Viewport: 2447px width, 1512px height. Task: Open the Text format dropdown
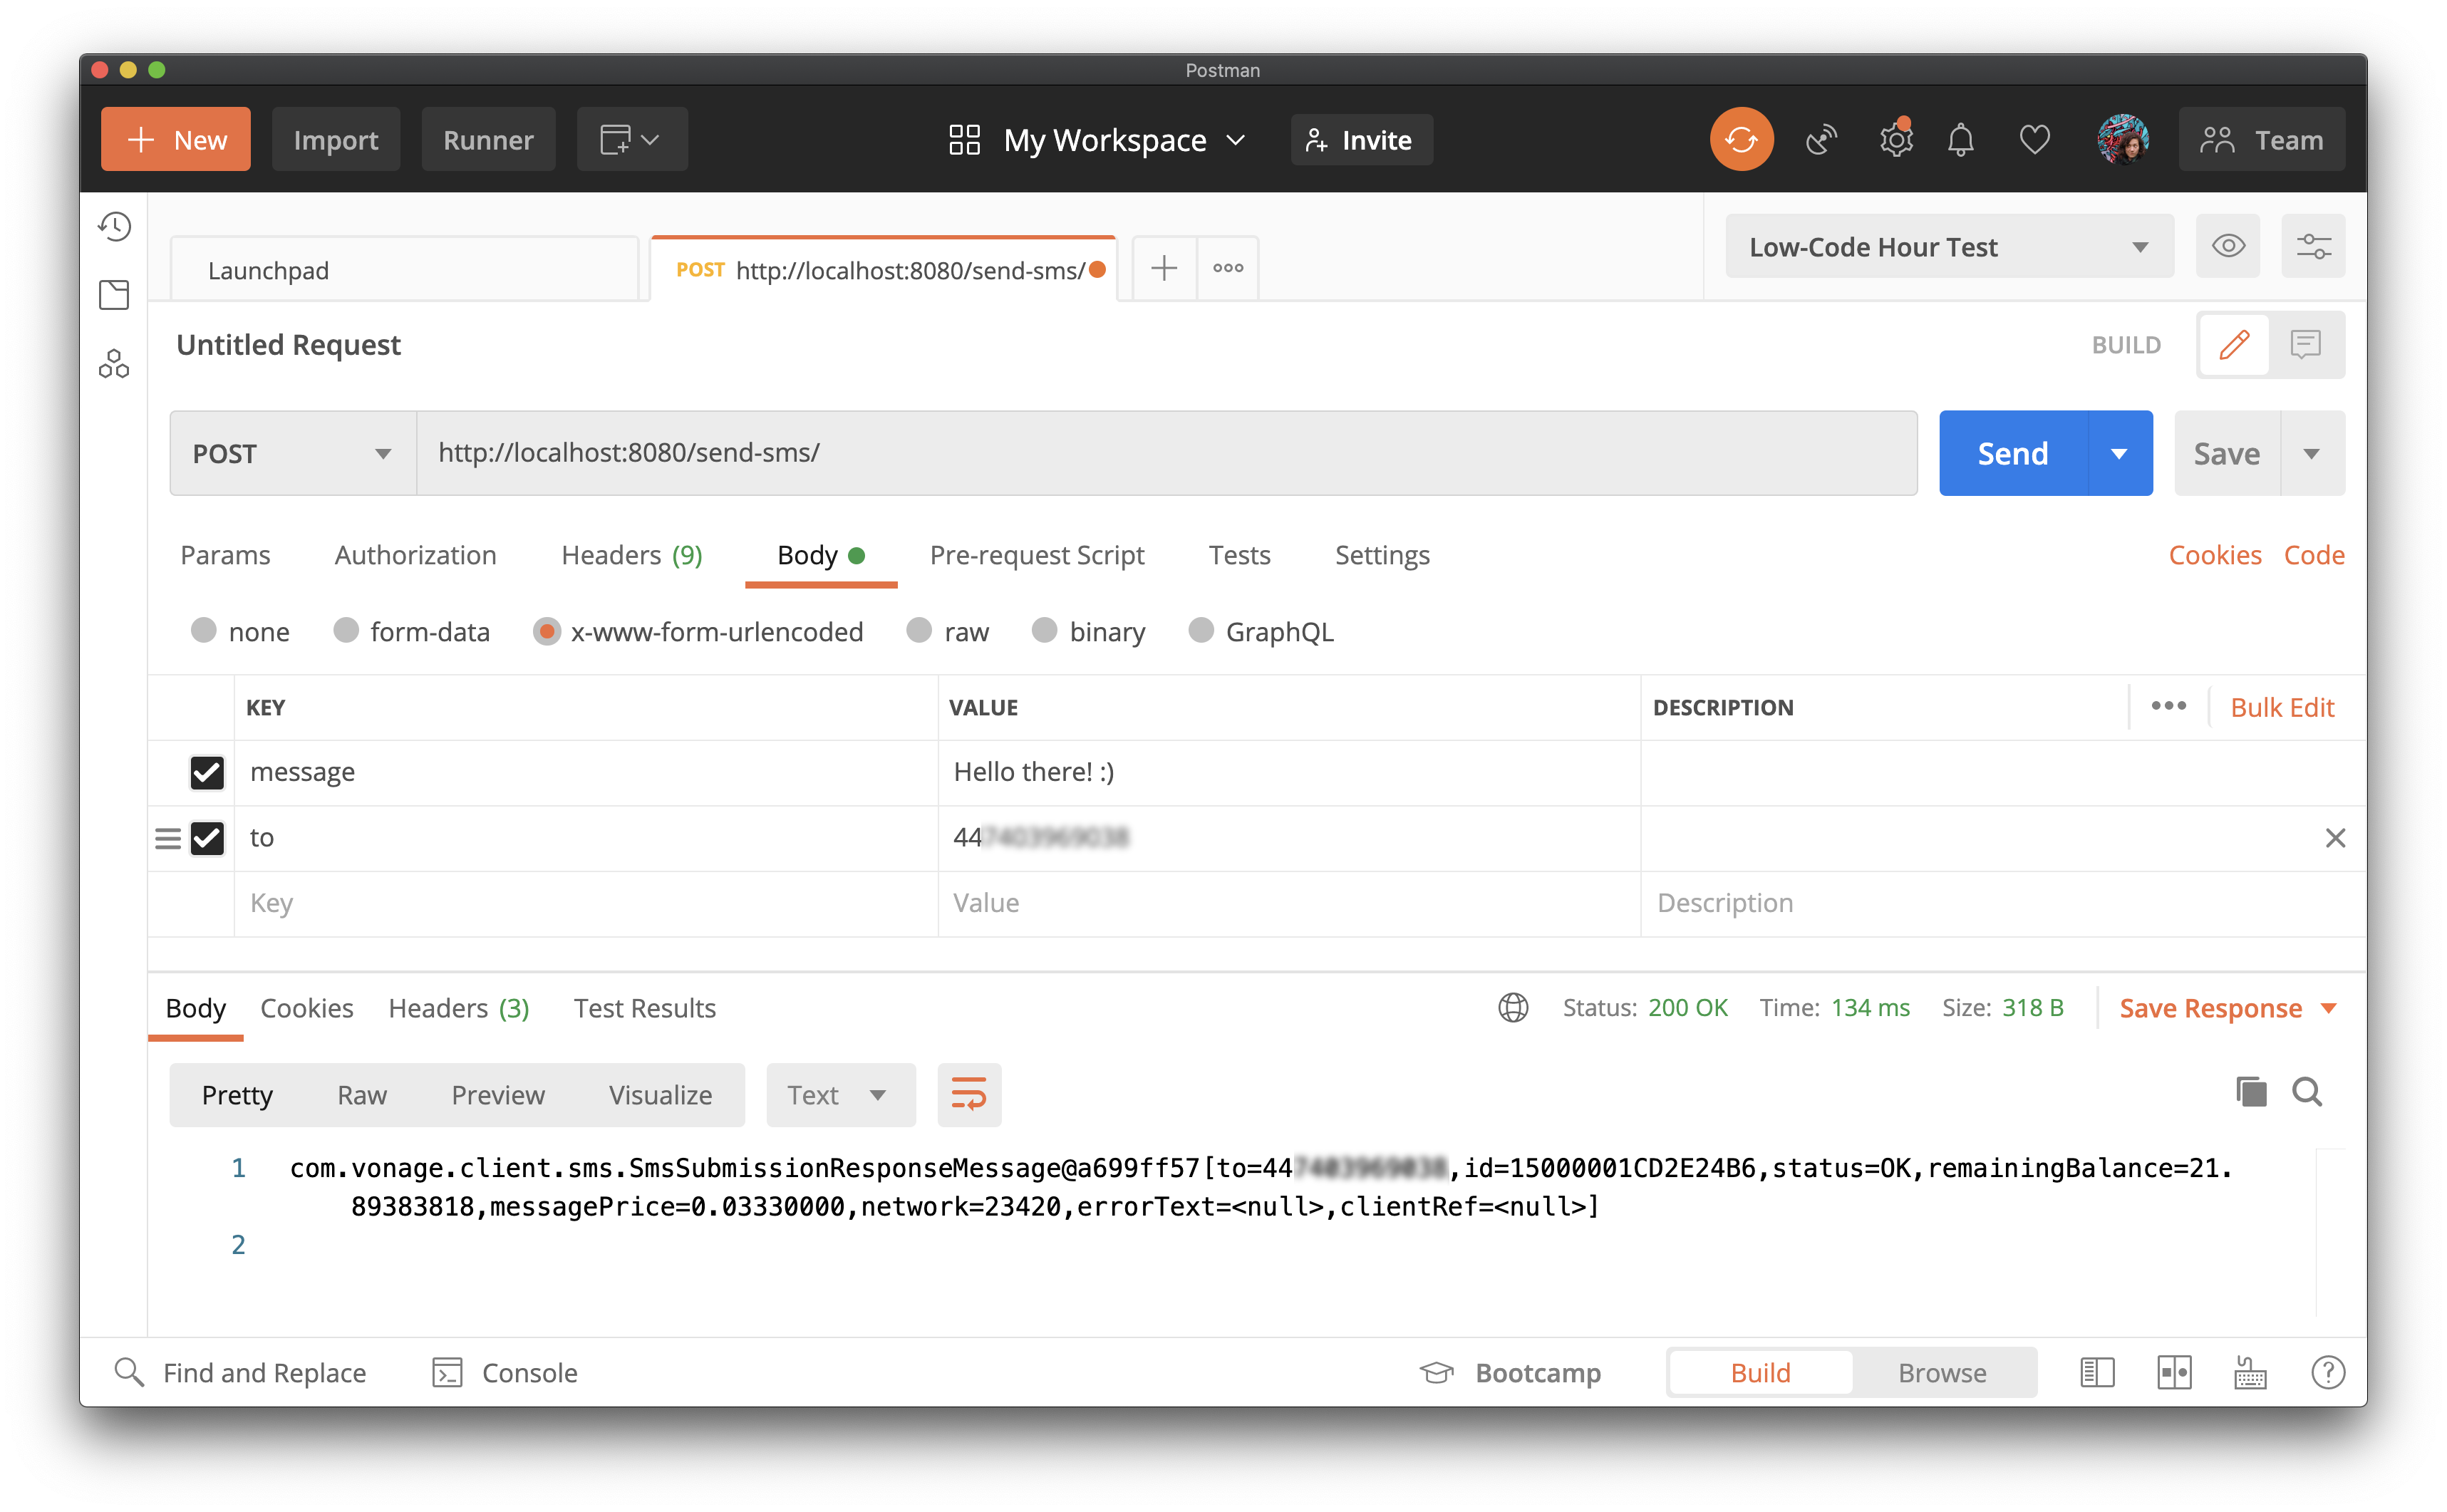pos(840,1095)
